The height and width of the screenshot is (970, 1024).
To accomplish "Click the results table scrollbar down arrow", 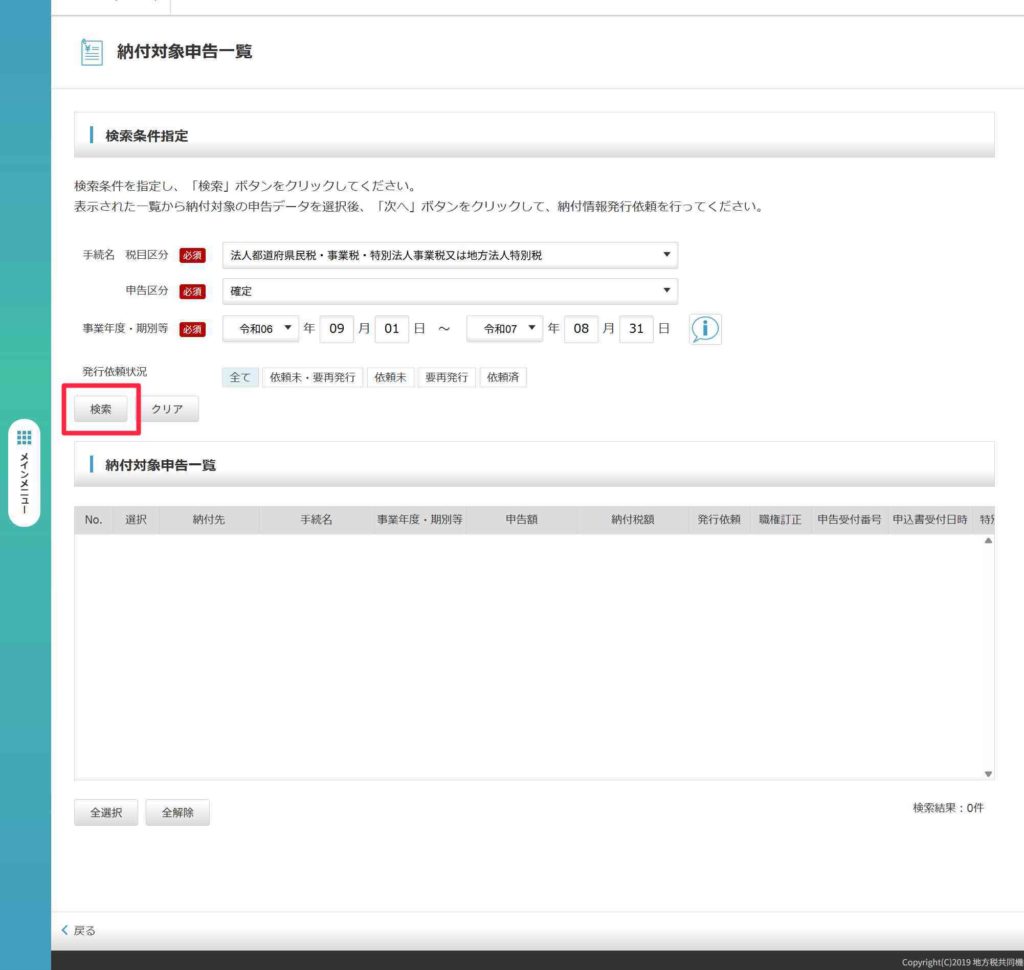I will click(x=988, y=773).
